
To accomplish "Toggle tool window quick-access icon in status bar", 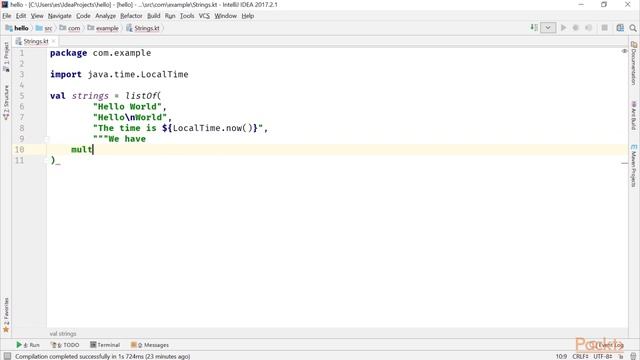I will coord(7,356).
